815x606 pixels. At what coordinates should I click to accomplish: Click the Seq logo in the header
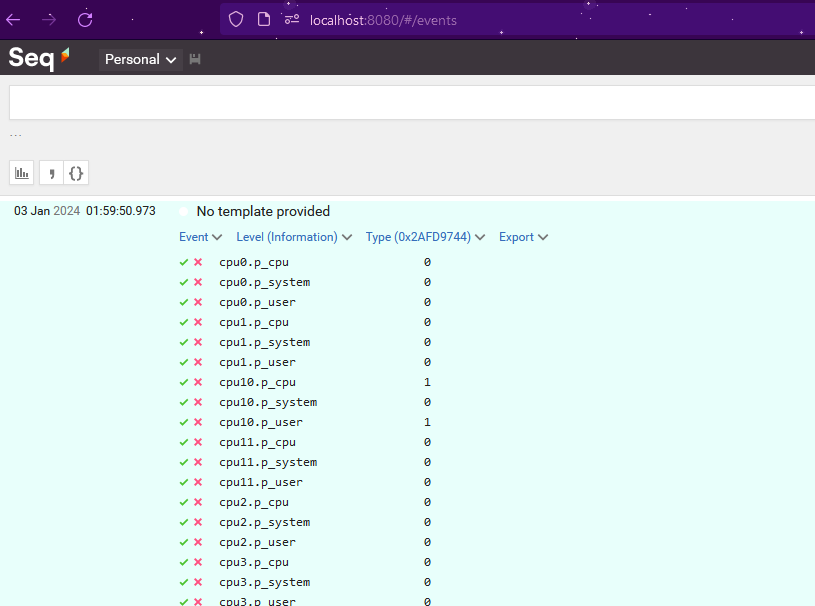(x=31, y=58)
